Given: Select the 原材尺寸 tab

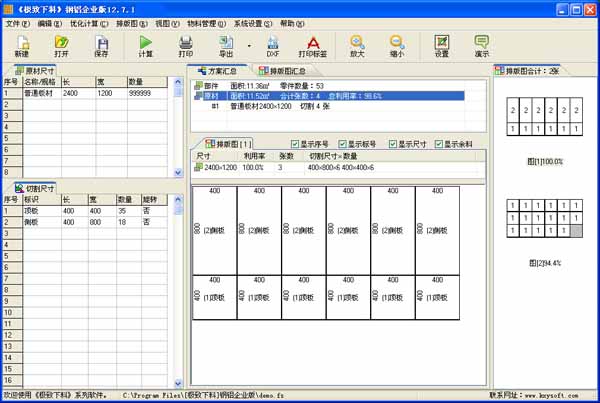Looking at the screenshot, I should point(35,71).
